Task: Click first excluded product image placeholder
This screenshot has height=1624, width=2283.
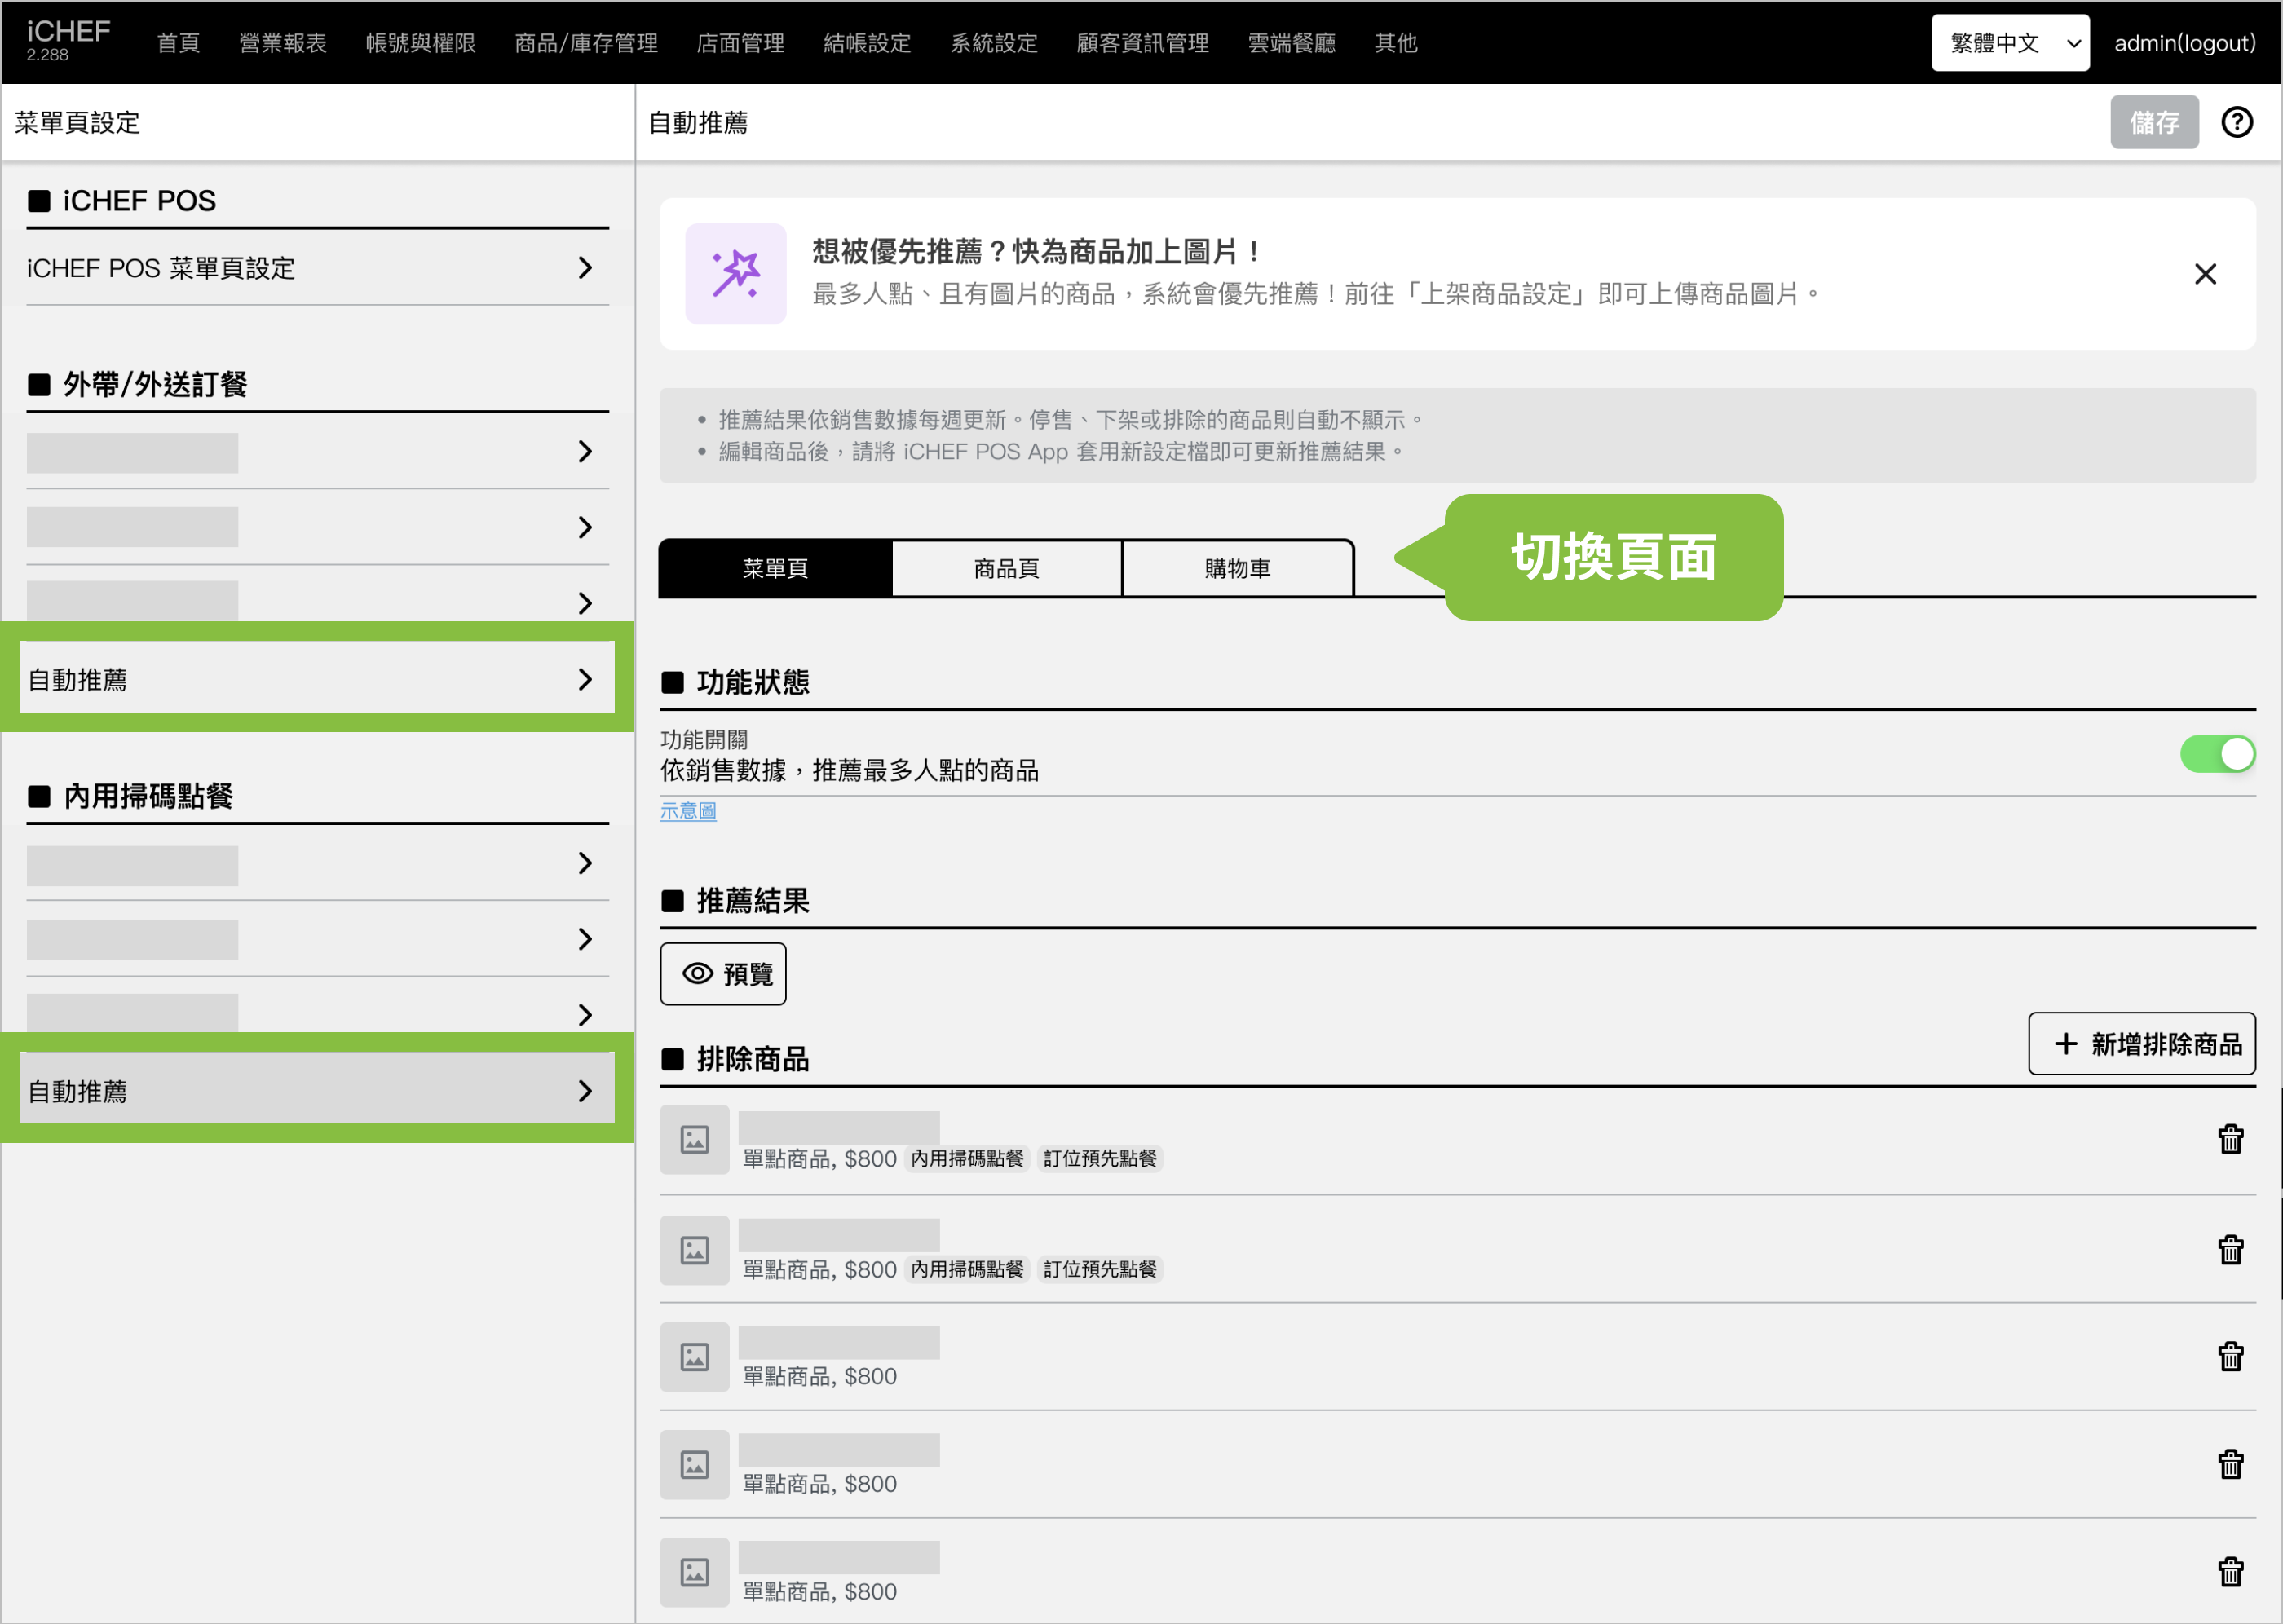Action: pyautogui.click(x=695, y=1139)
